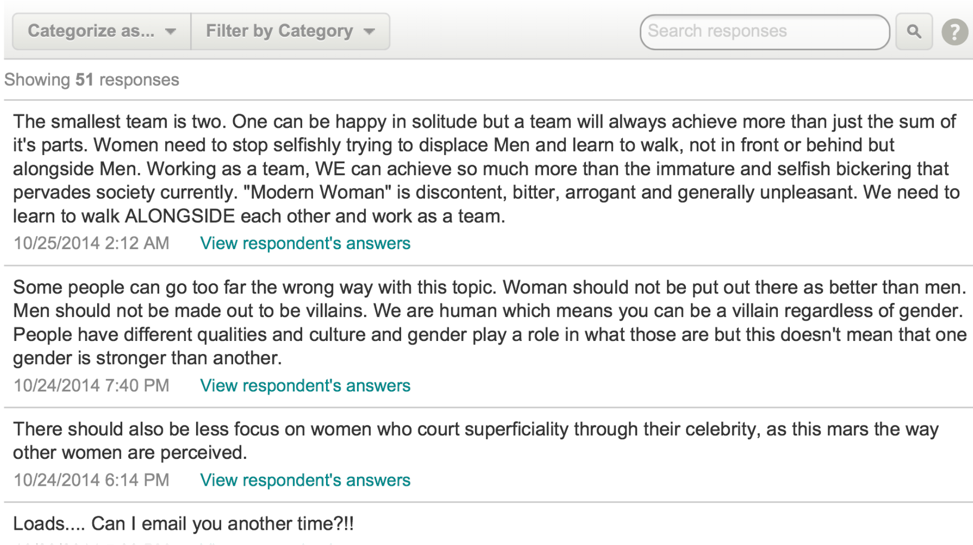
Task: View respondent's answers for the 7:40 PM response
Action: (305, 385)
